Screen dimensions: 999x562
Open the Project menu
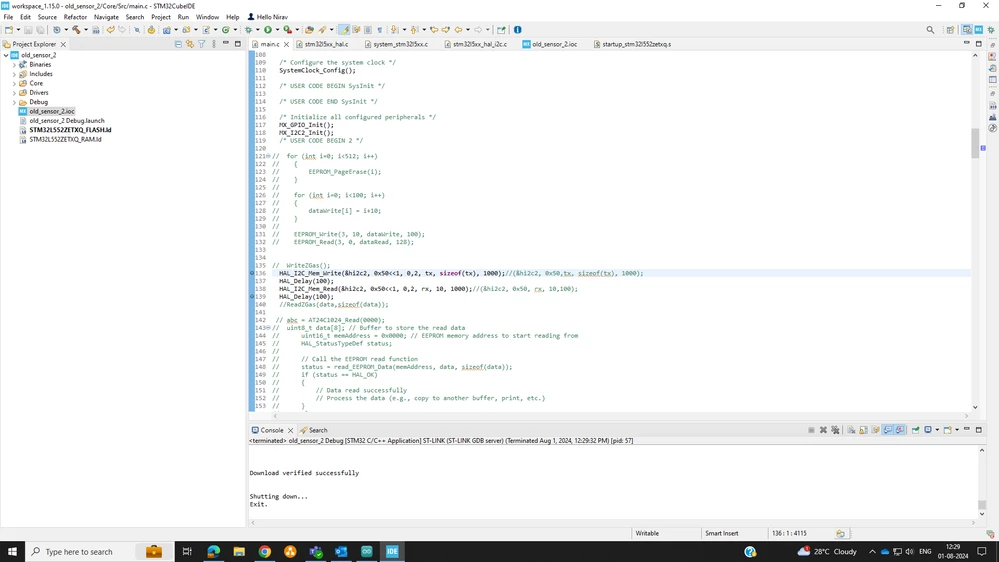(x=161, y=17)
